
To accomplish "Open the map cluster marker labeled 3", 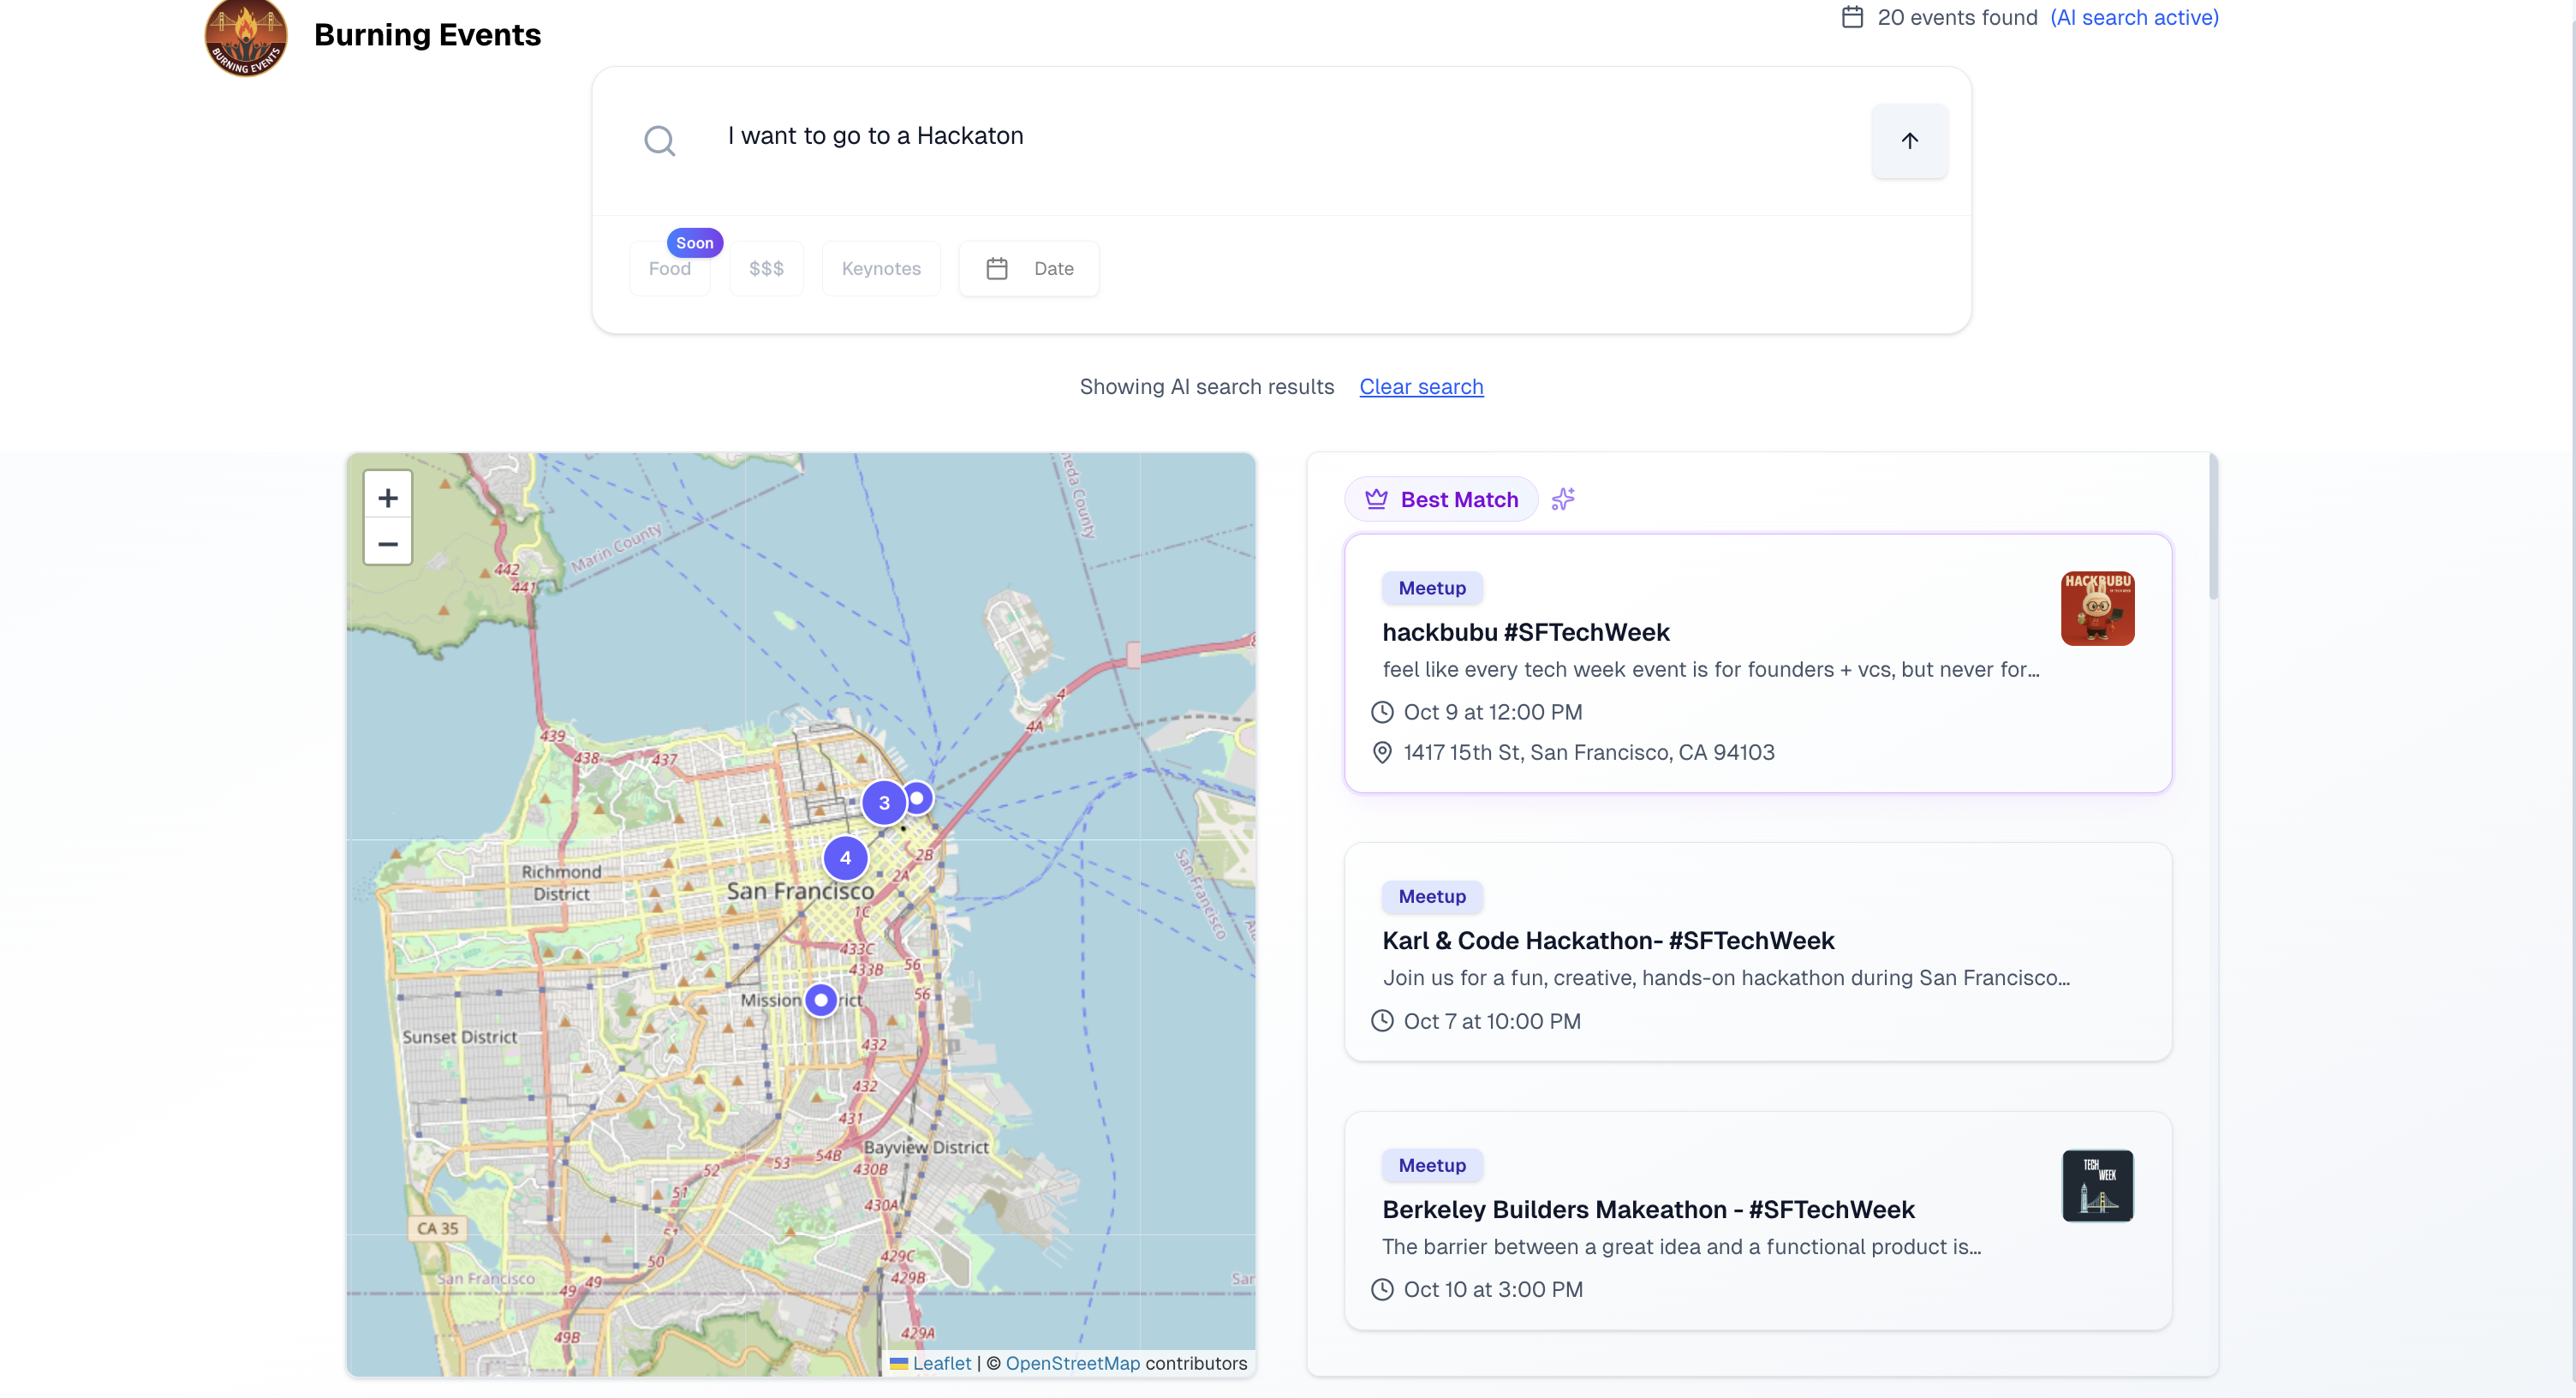I will [x=883, y=802].
